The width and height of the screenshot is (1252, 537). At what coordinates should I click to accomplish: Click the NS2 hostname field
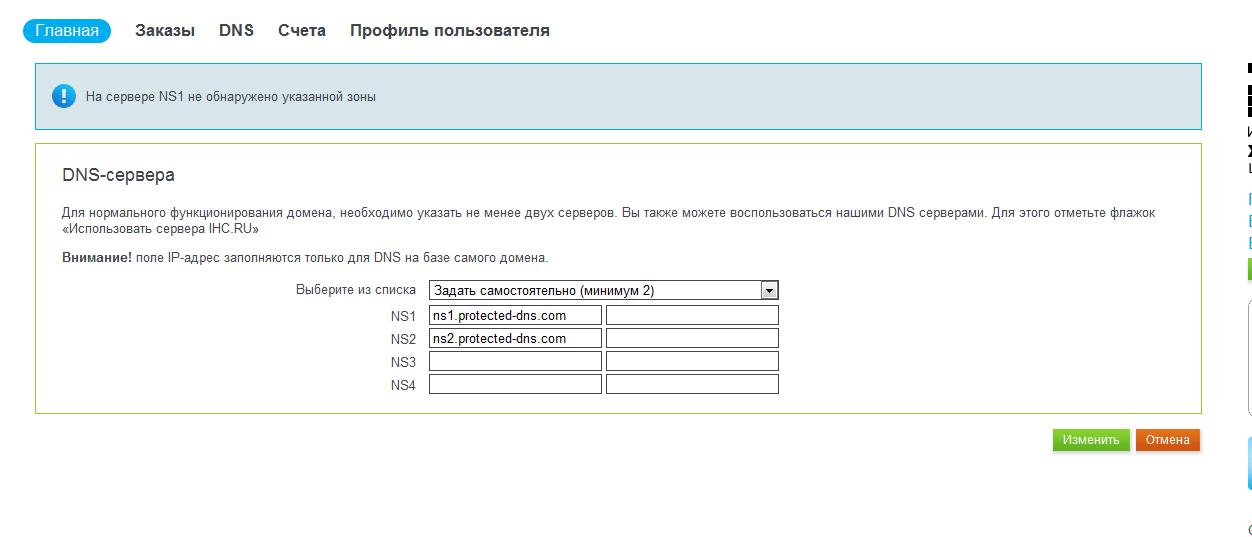515,338
